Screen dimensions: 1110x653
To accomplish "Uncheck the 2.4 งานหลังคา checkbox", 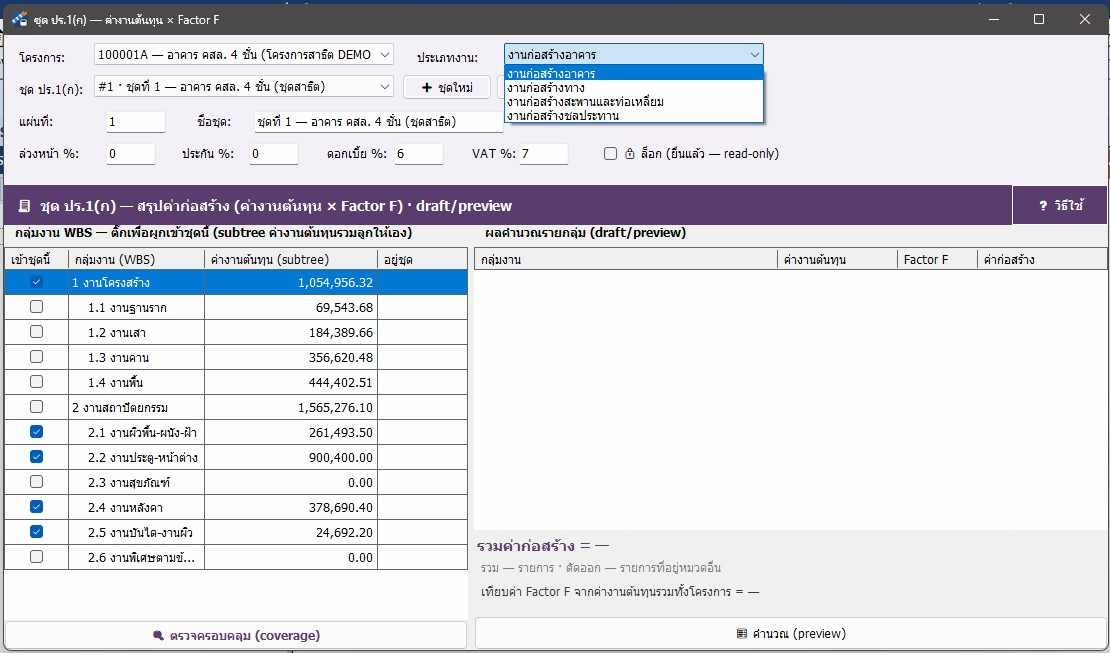I will [x=37, y=506].
